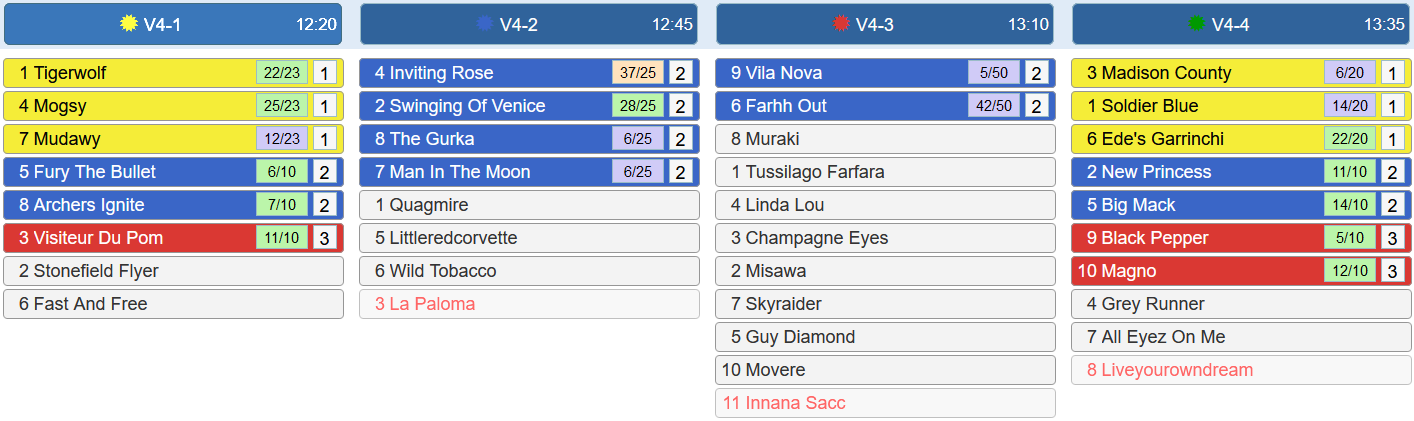Toggle rank box 3 on Visiteur Du Pom
The width and height of the screenshot is (1414, 421).
tap(324, 238)
